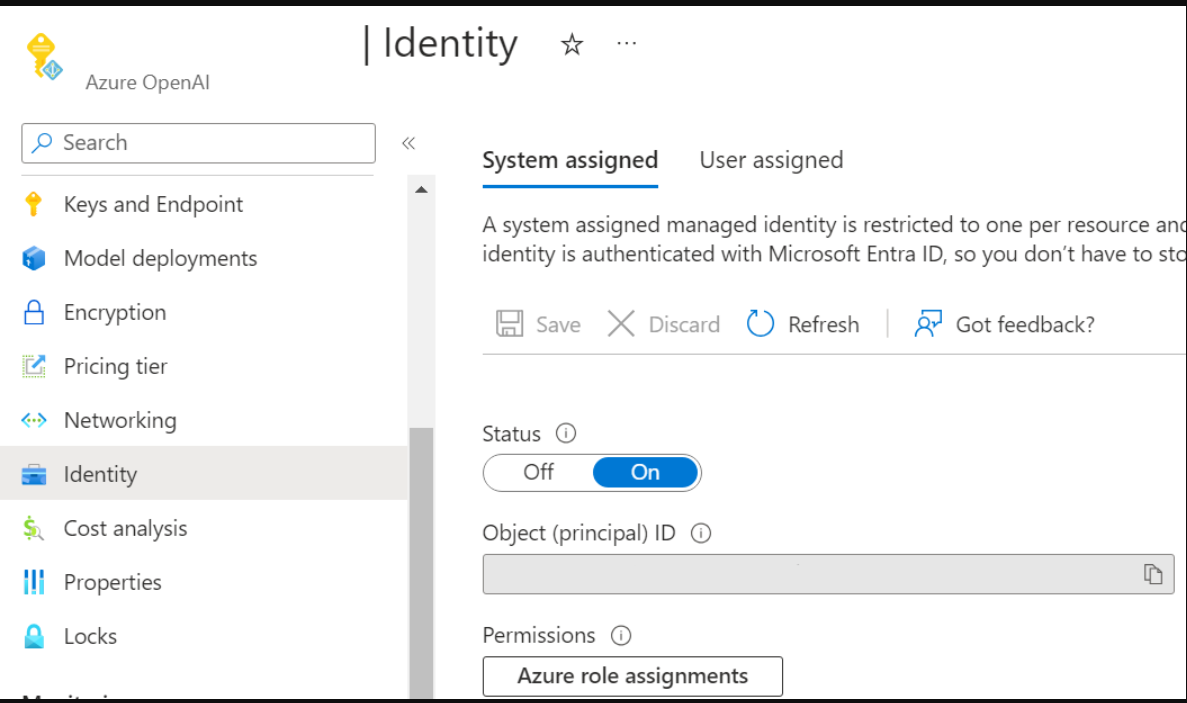Turn the Status toggle to Off
The image size is (1187, 703).
[x=538, y=472]
